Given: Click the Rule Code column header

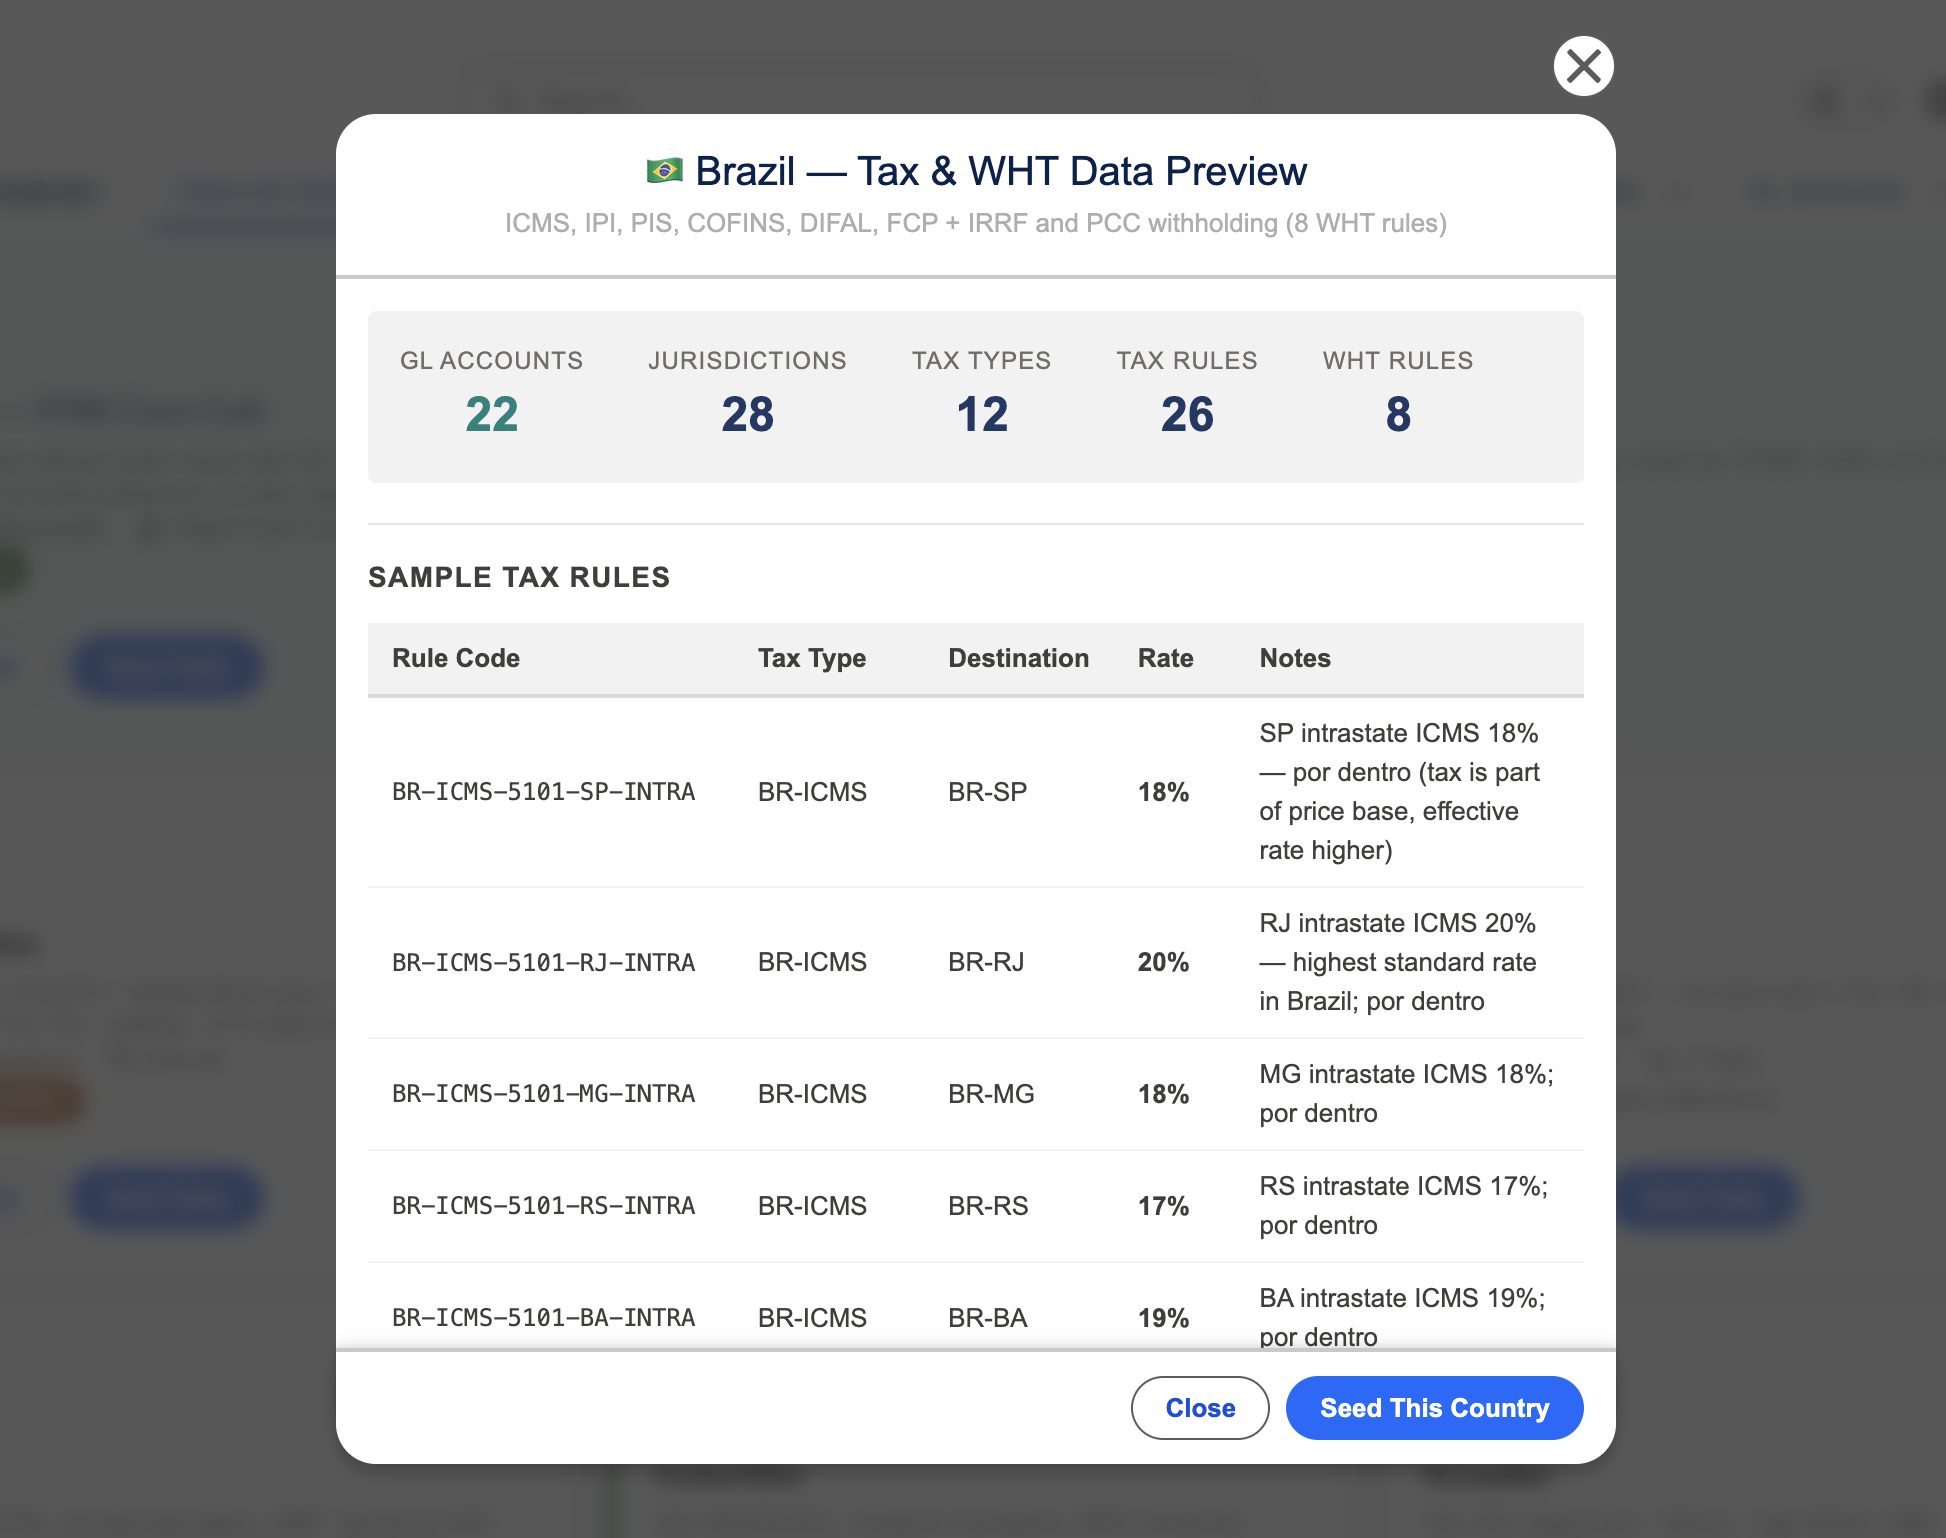Looking at the screenshot, I should pos(456,658).
